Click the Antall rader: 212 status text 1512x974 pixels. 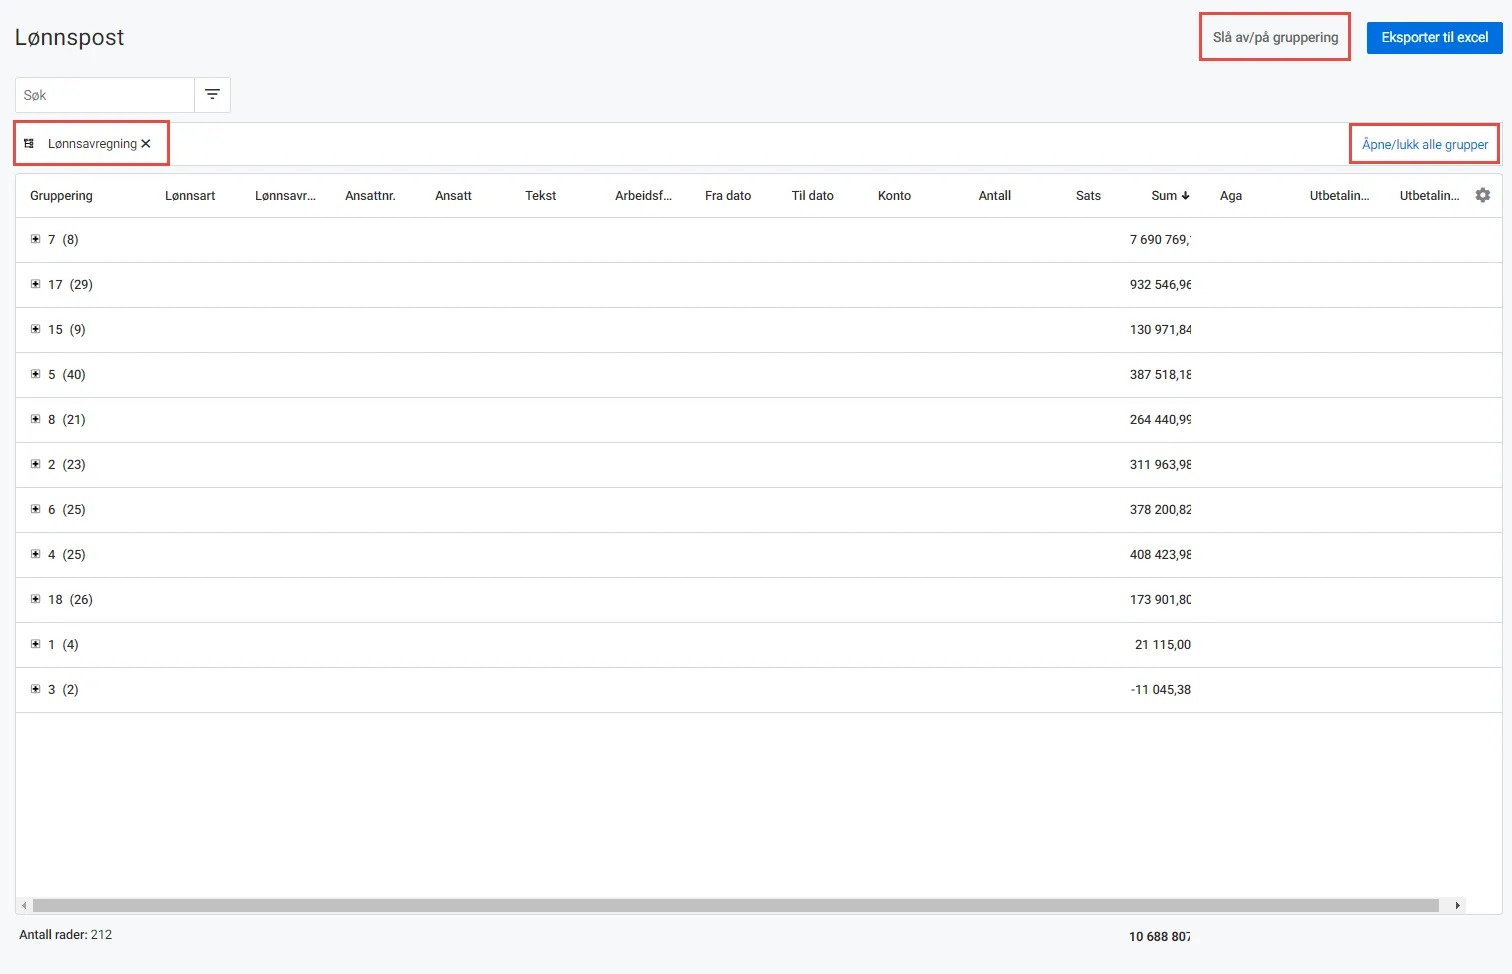point(66,935)
